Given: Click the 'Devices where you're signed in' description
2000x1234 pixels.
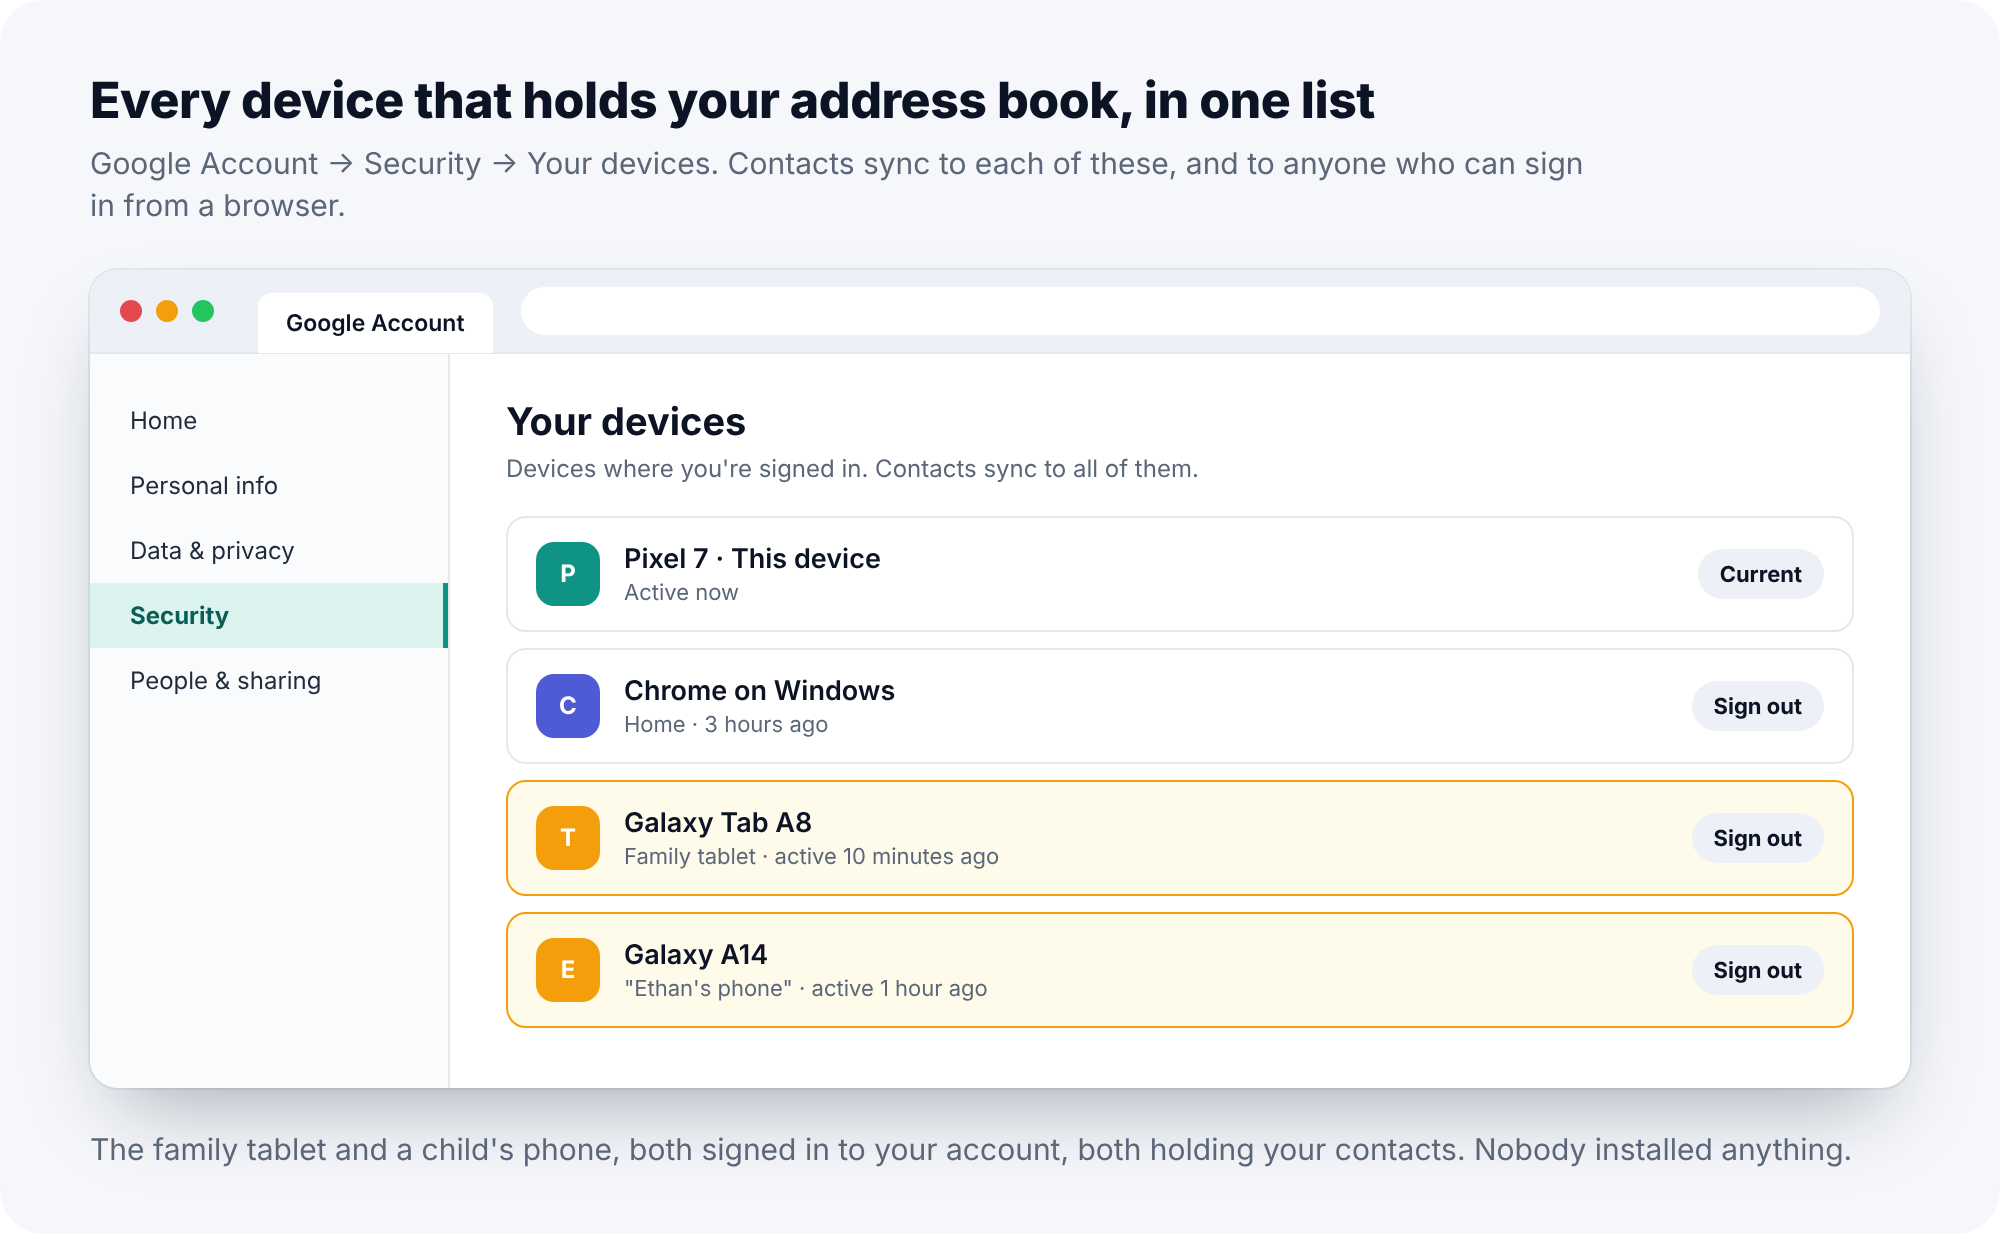Looking at the screenshot, I should 852,469.
